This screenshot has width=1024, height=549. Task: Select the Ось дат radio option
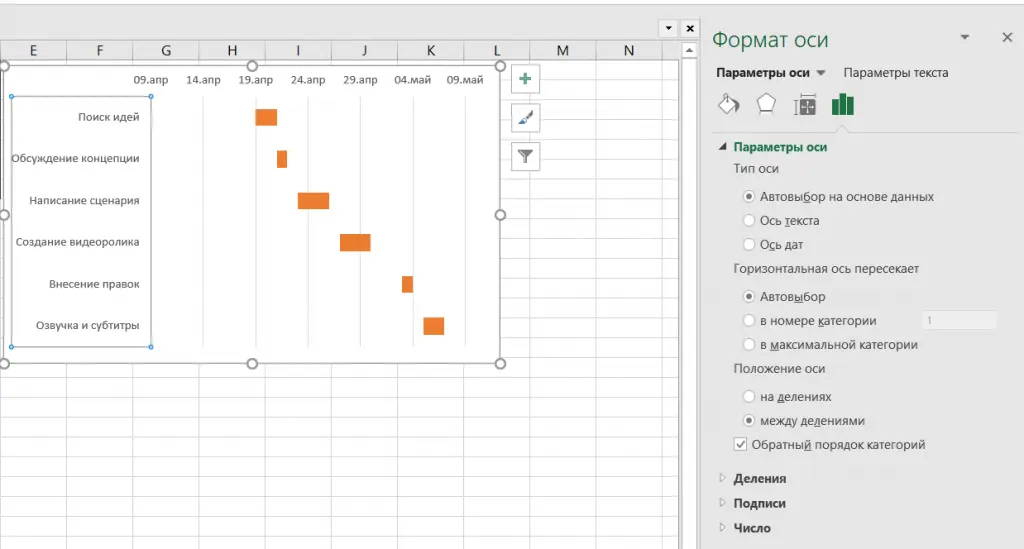coord(749,245)
